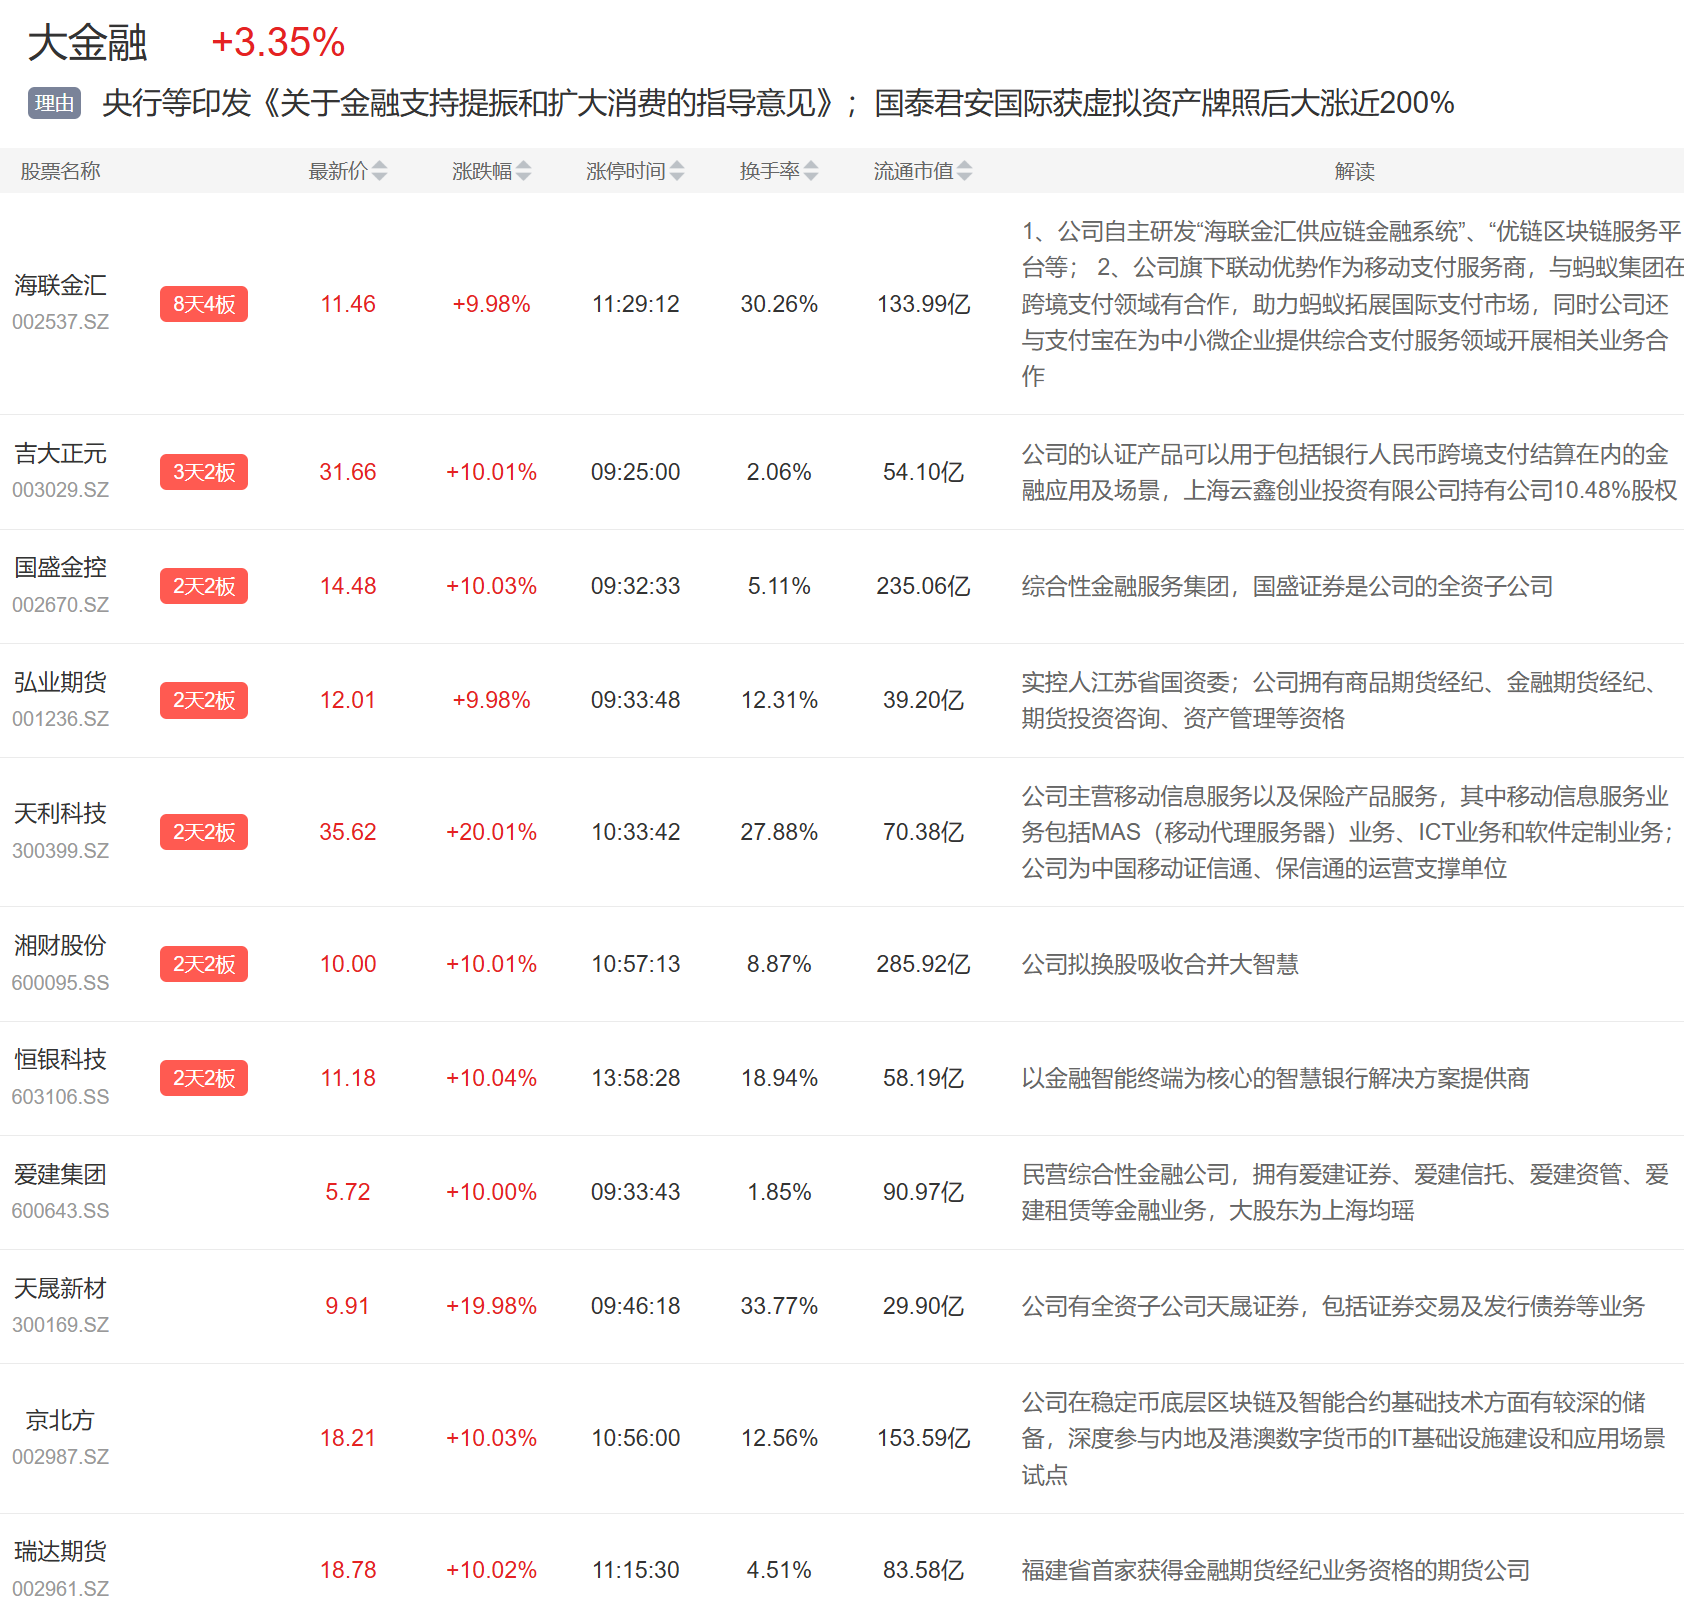Image resolution: width=1684 pixels, height=1599 pixels.
Task: Click 瑞达期货 row description text
Action: 1275,1570
